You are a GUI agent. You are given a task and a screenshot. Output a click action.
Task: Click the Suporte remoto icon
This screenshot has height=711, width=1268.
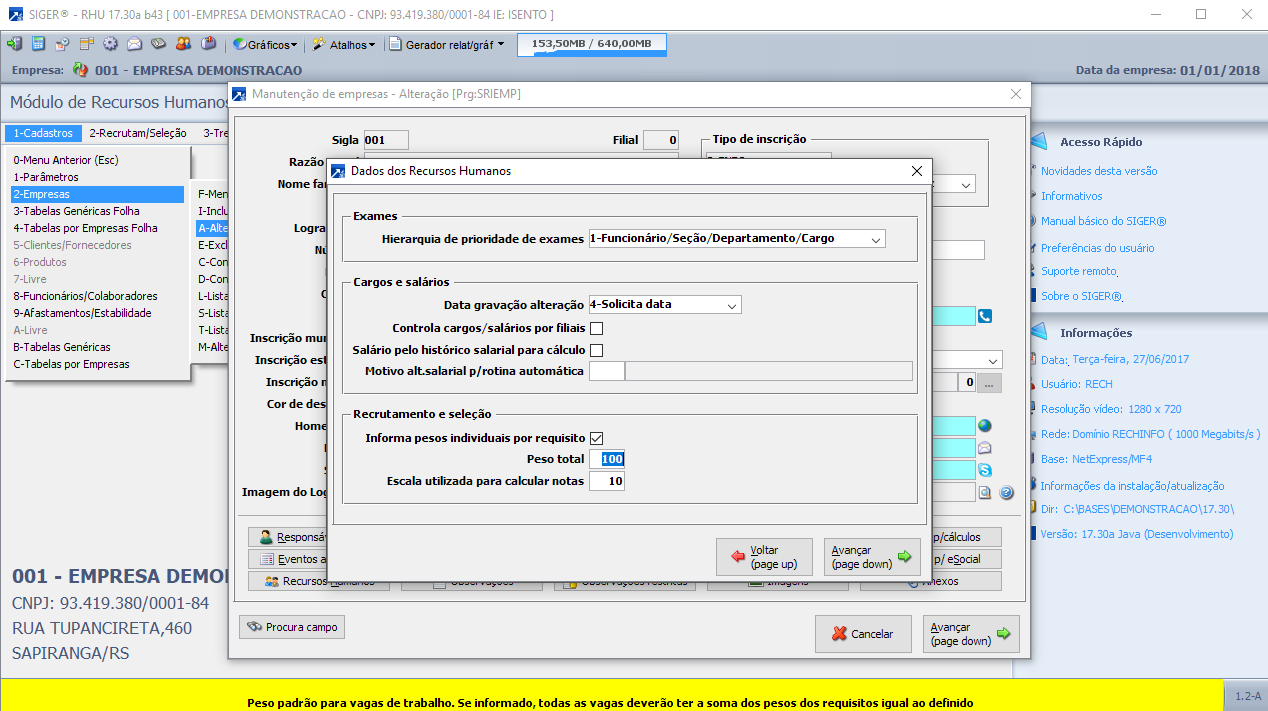1033,271
